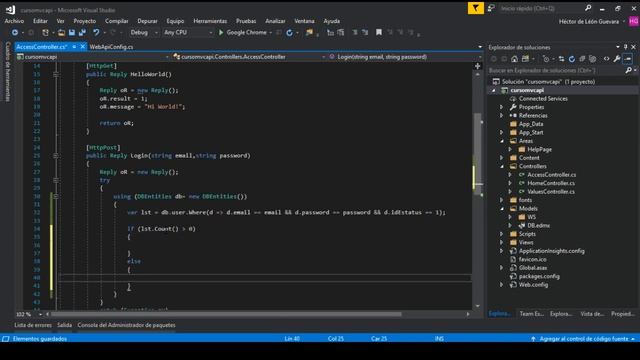Select Web.config in Solution Explorer

pyautogui.click(x=533, y=285)
